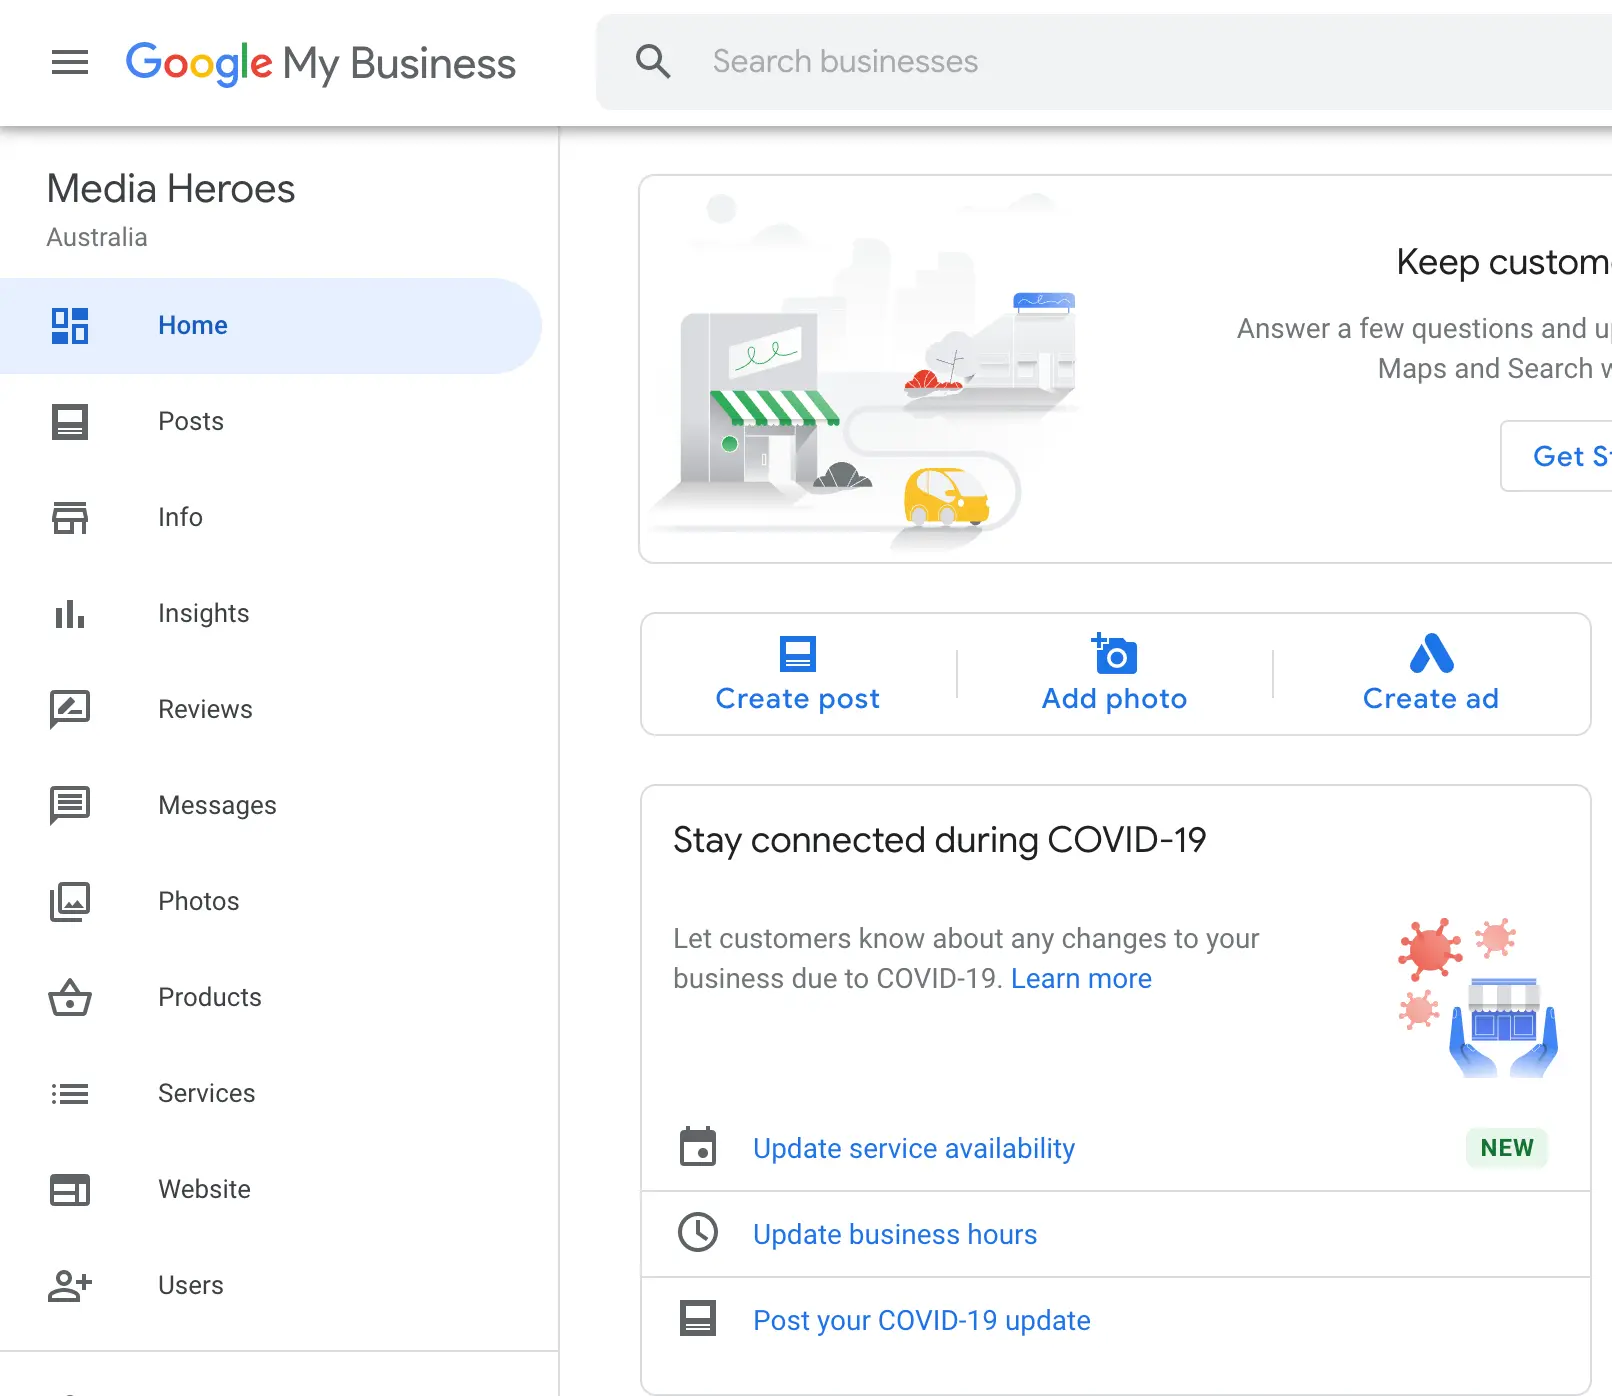Click the Add photo label

tap(1115, 699)
